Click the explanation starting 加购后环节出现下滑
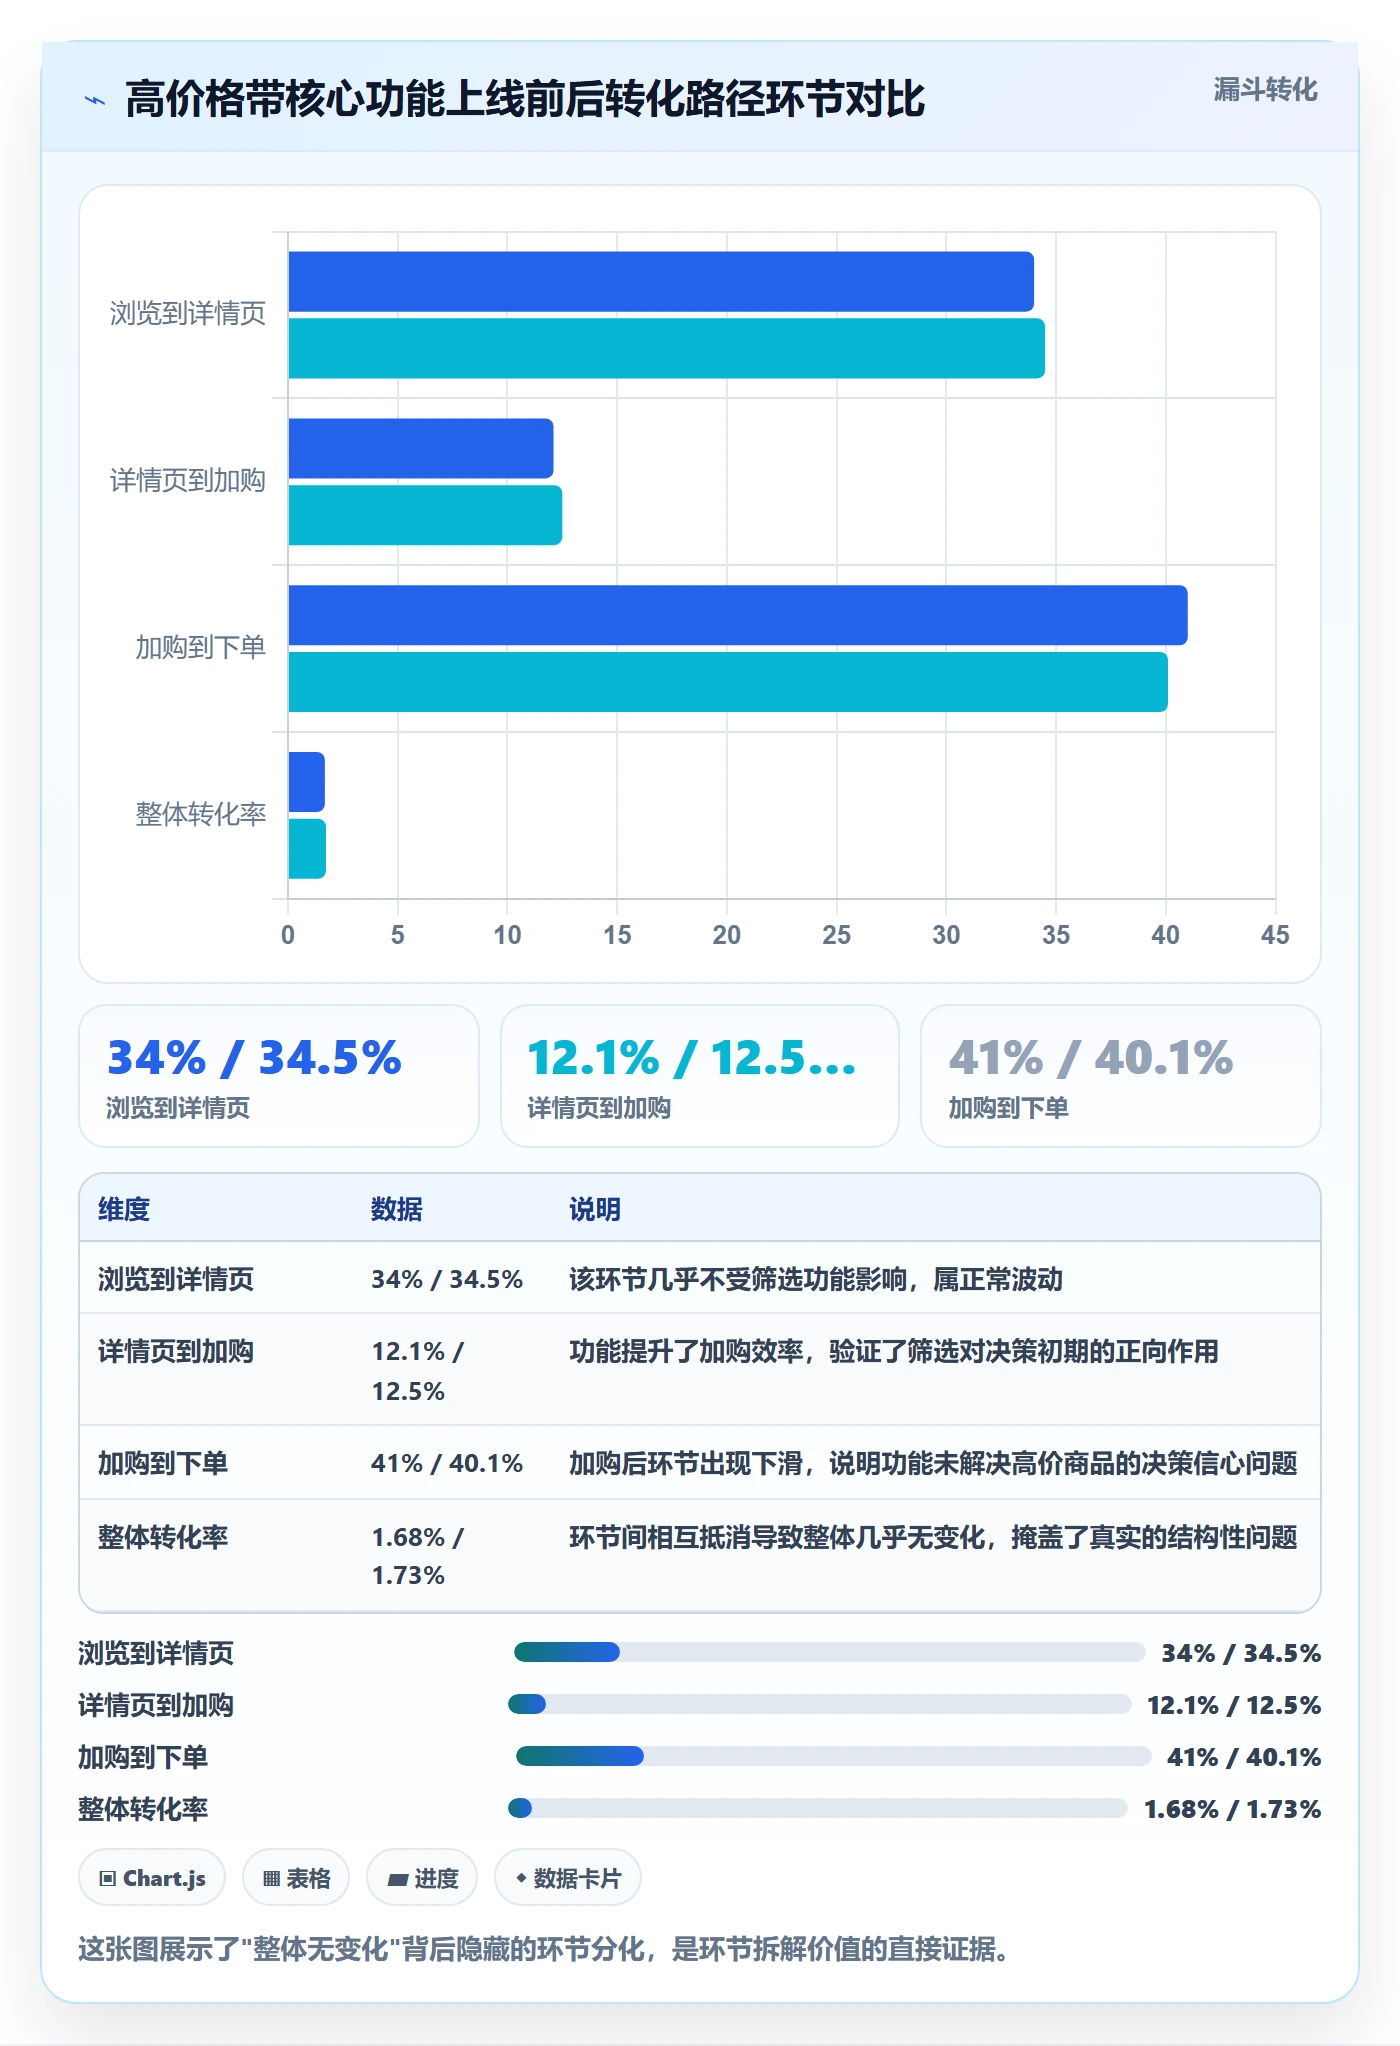Image resolution: width=1400 pixels, height=2046 pixels. tap(933, 1463)
